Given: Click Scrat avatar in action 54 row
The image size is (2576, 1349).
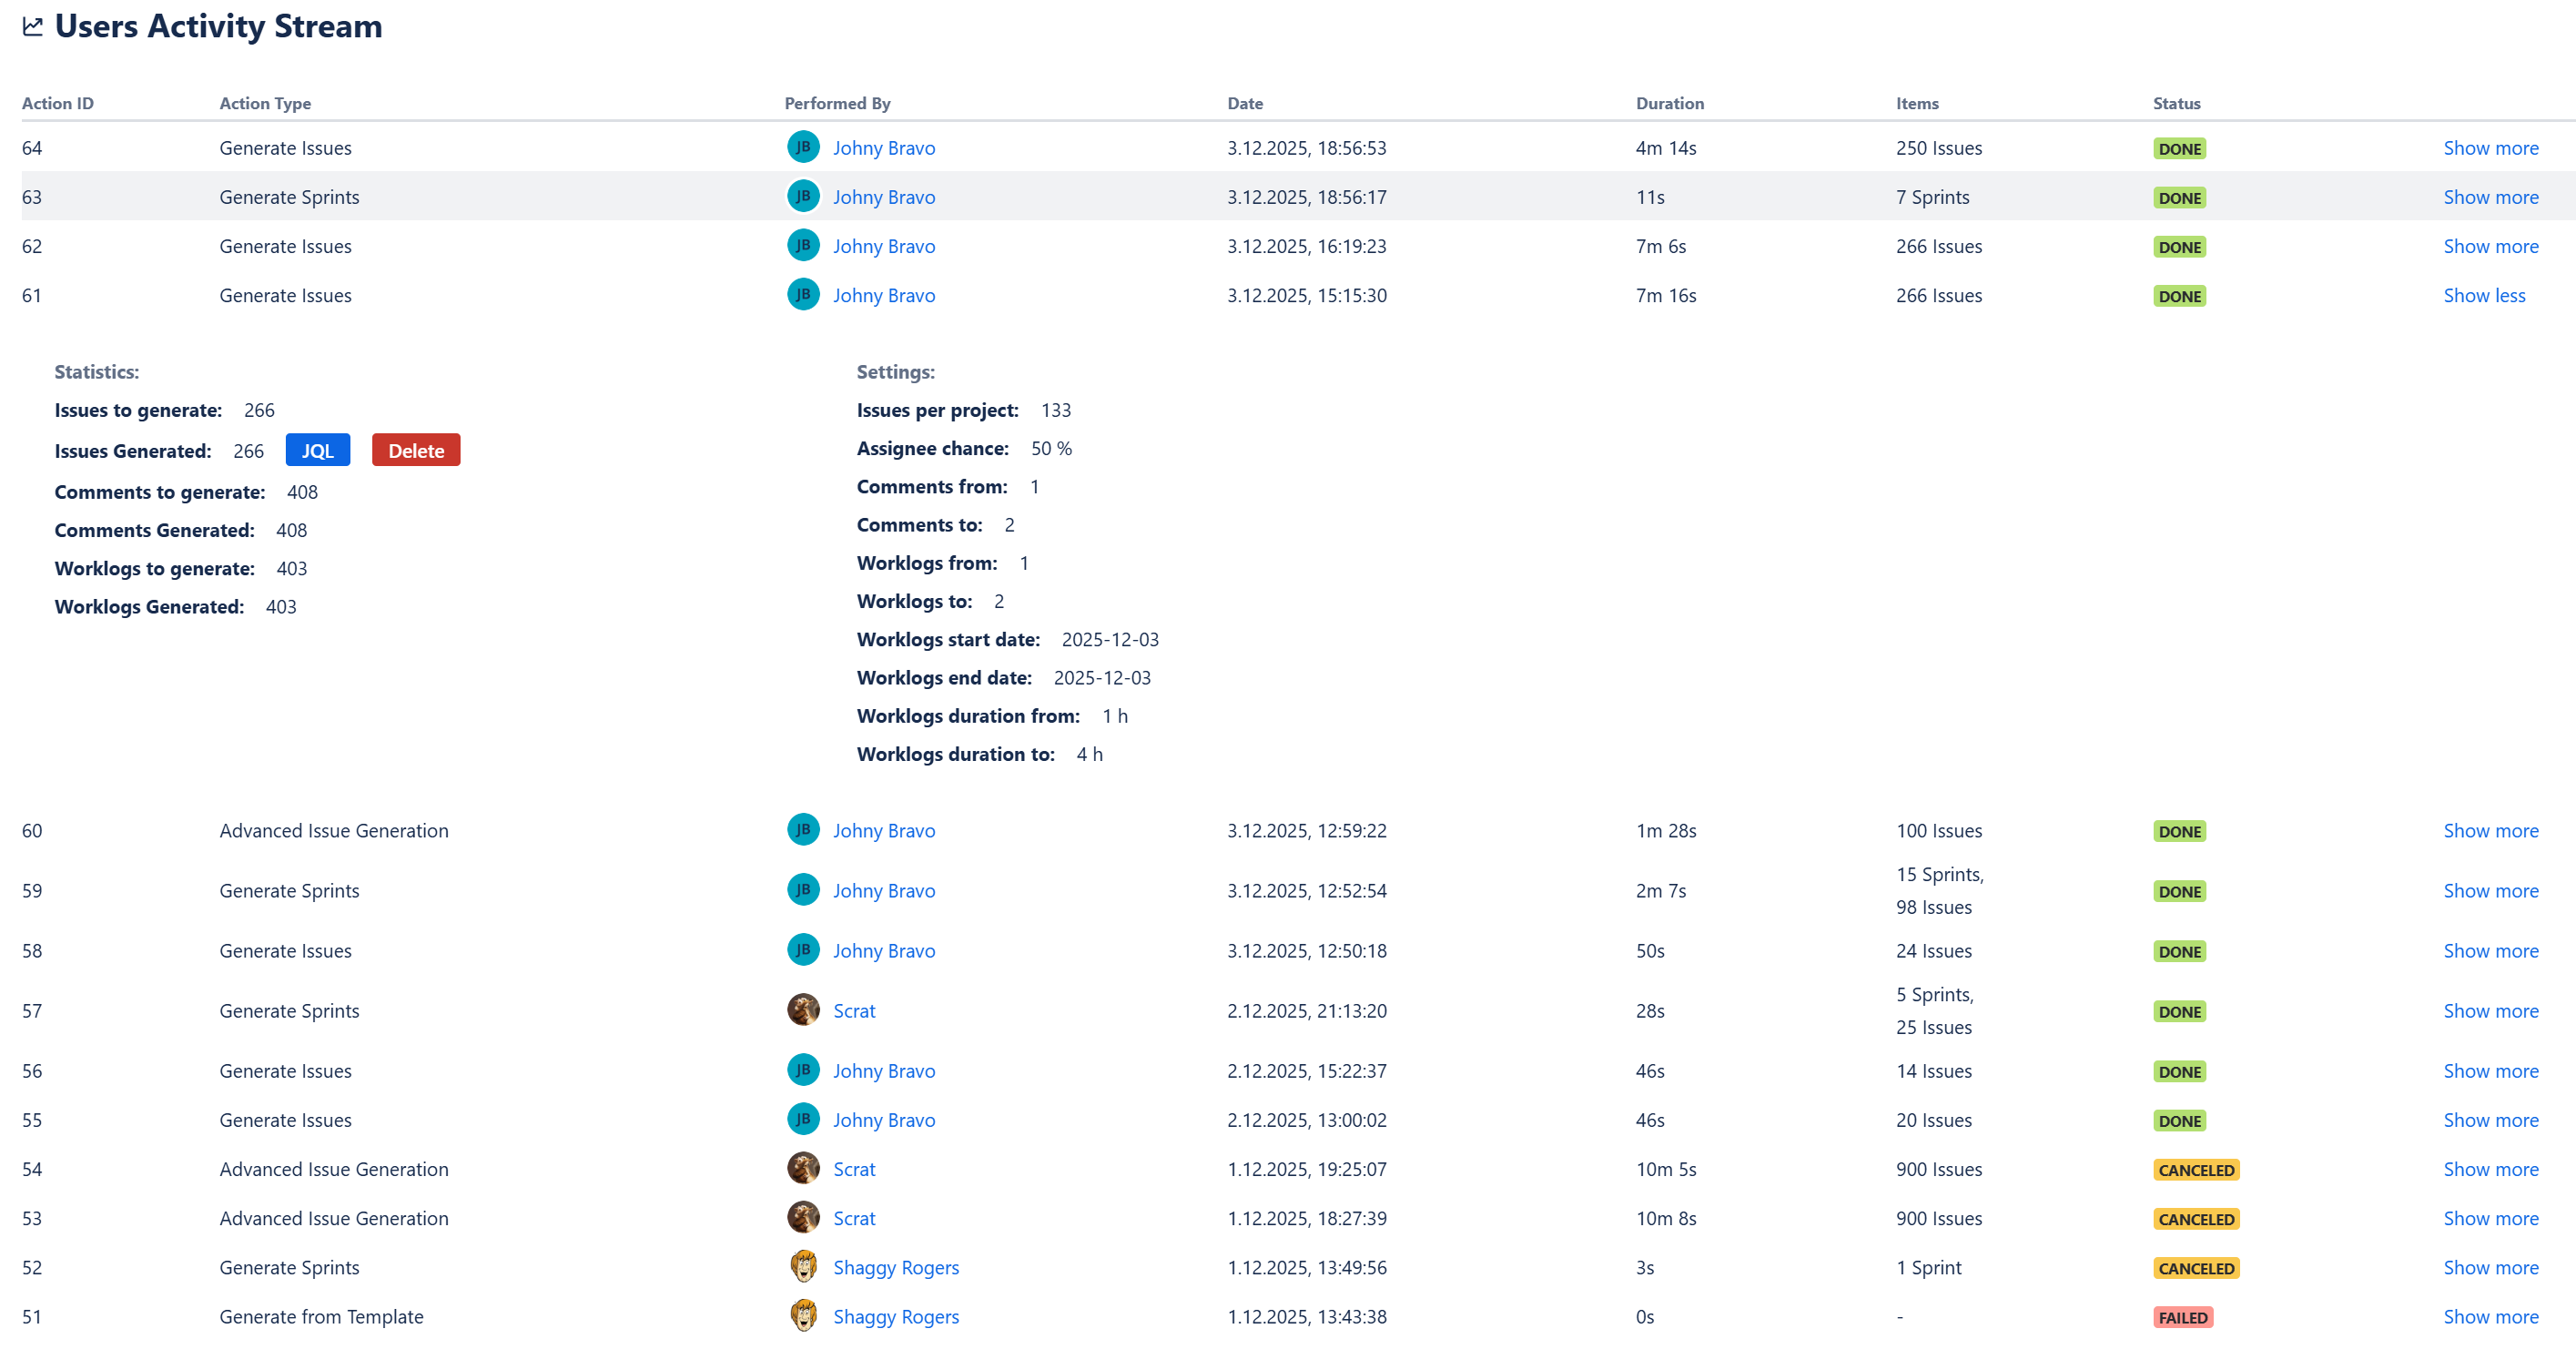Looking at the screenshot, I should click(802, 1168).
